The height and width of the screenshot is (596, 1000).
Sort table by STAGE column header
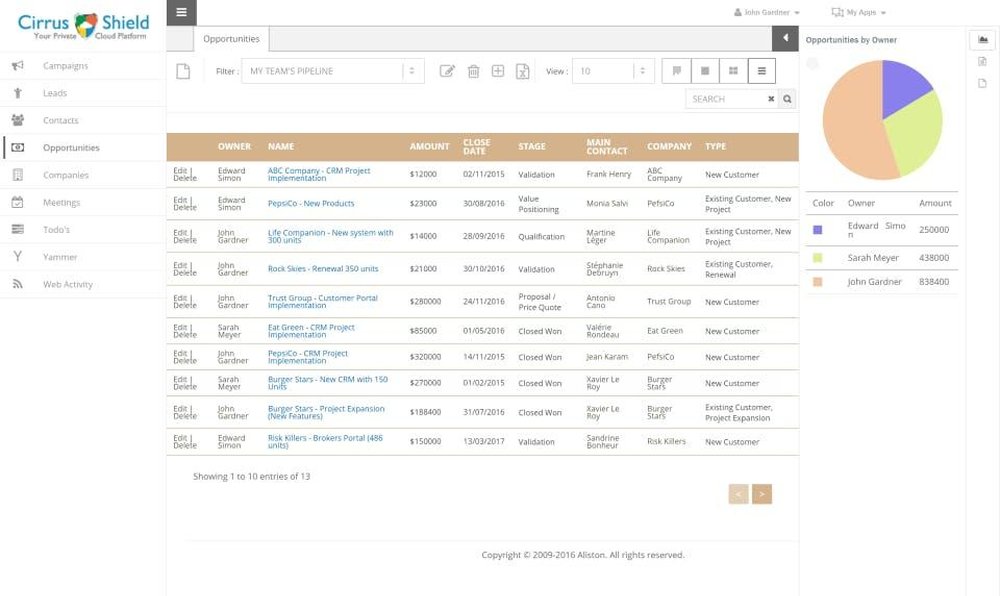[x=531, y=147]
